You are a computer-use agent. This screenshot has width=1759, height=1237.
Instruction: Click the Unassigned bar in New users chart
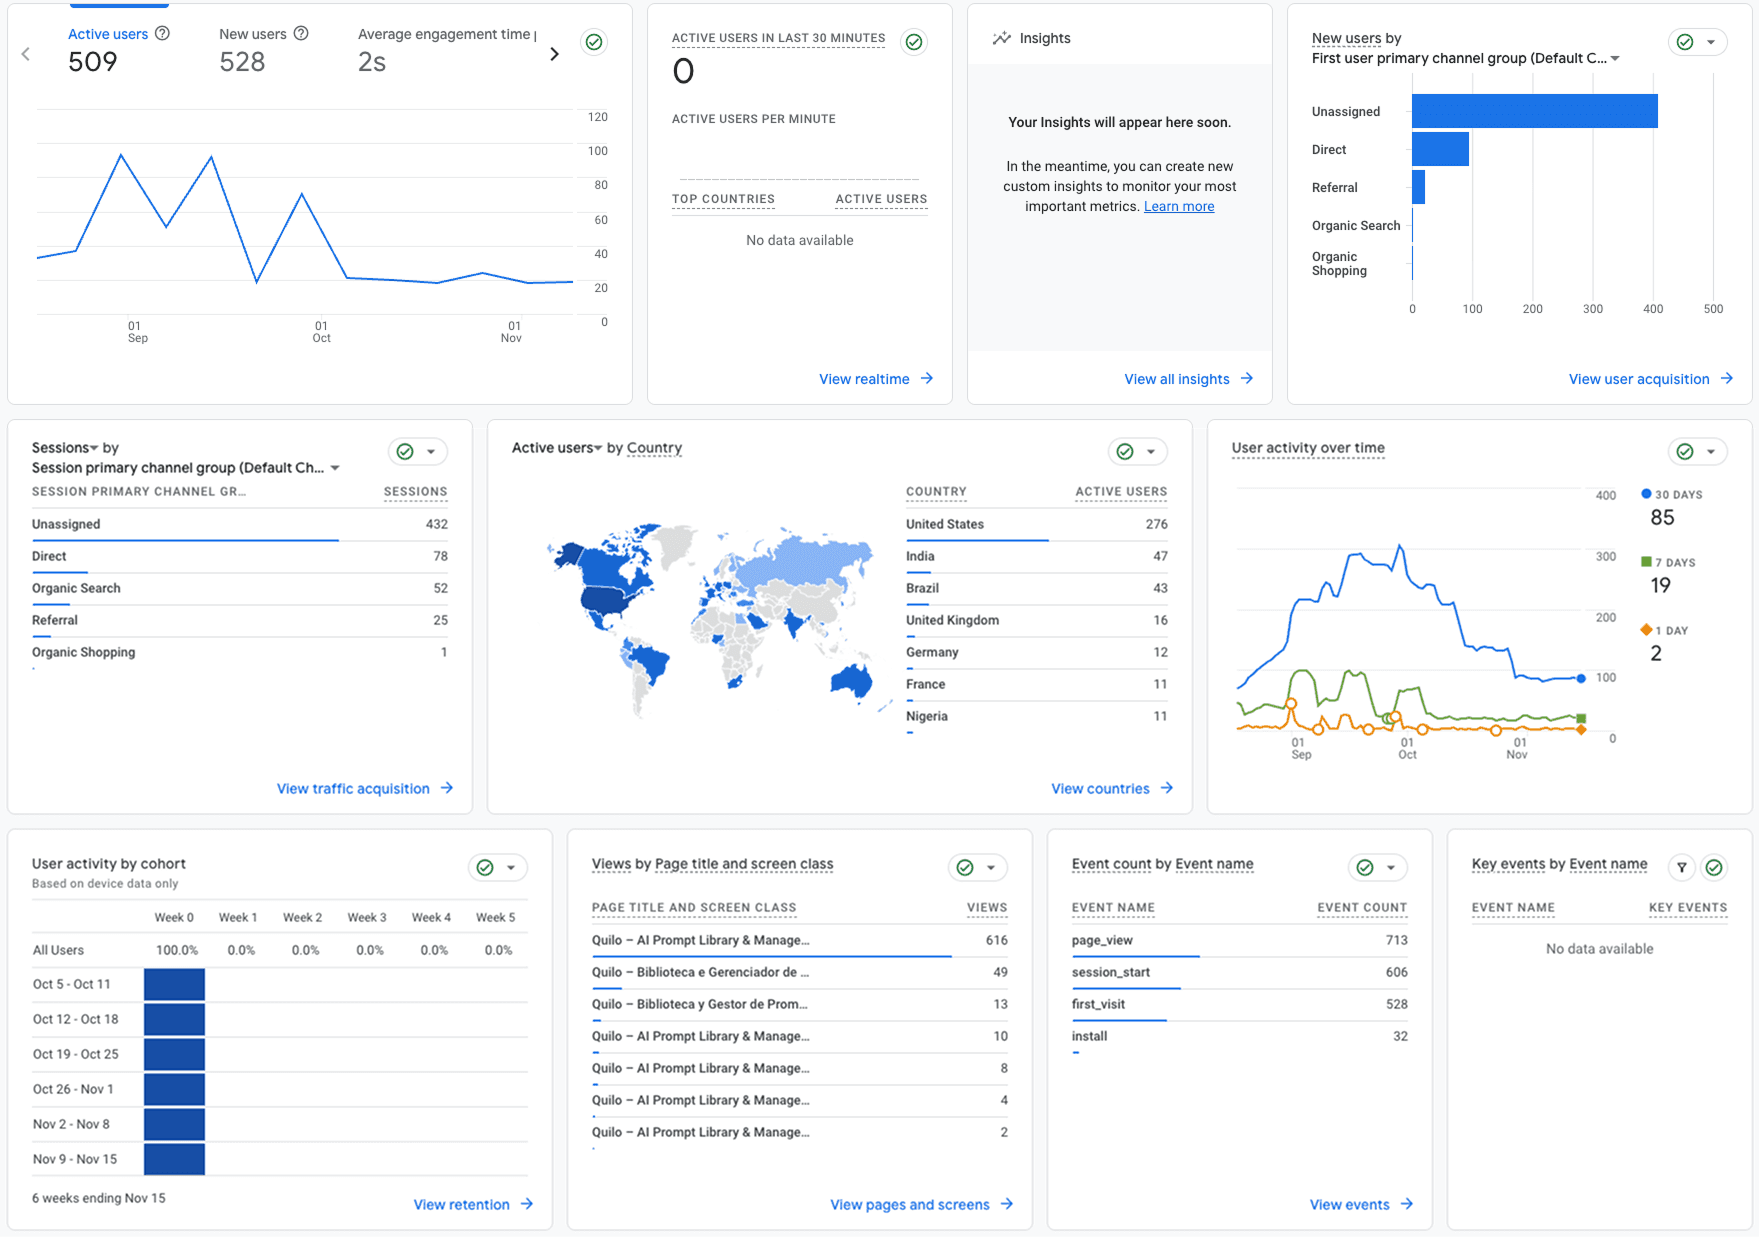tap(1535, 111)
